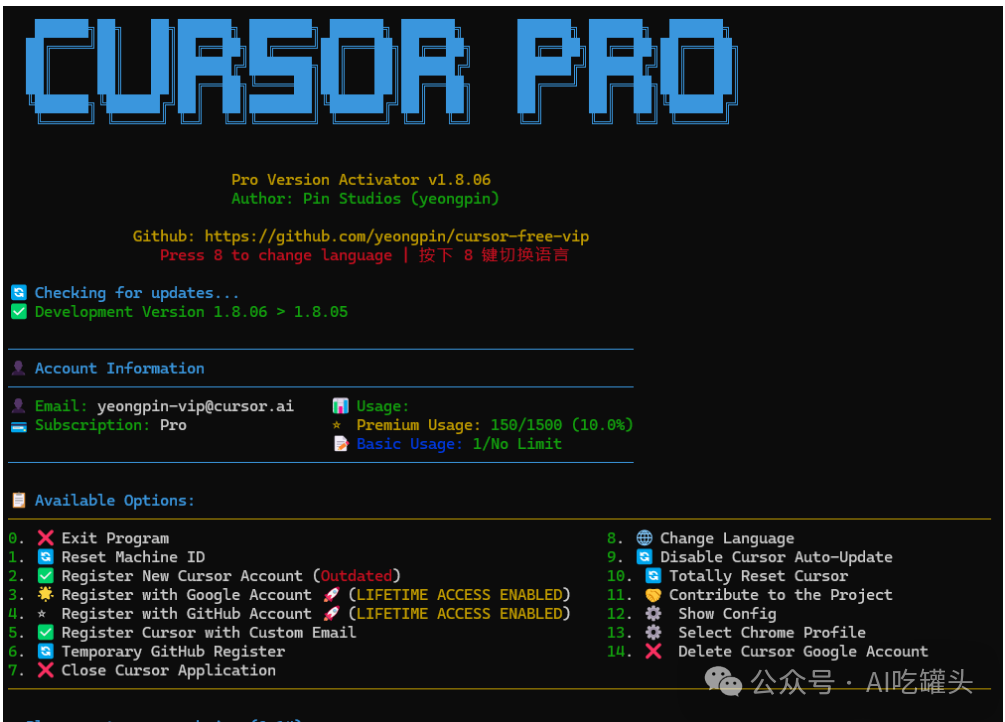Click the red X icon beside Delete Cursor Google Account
The width and height of the screenshot is (1005, 722).
653,651
